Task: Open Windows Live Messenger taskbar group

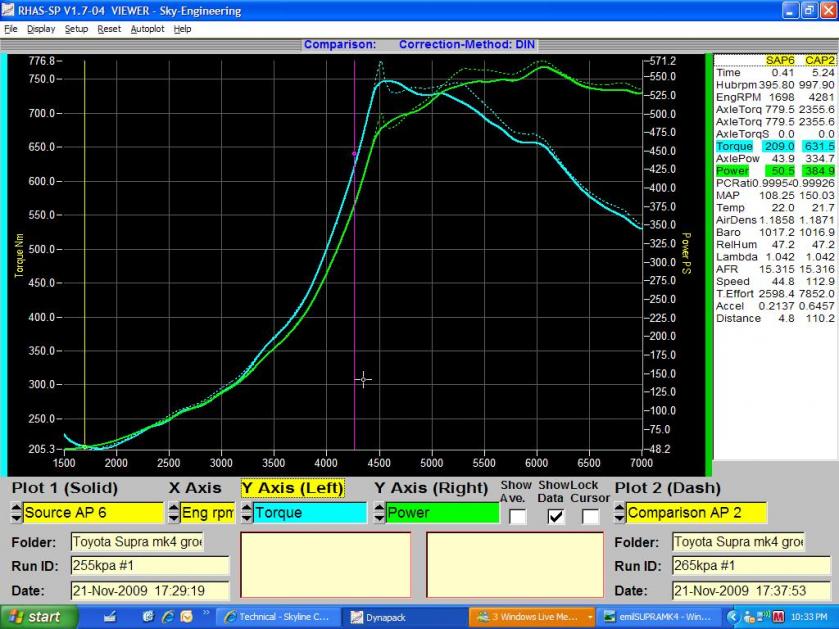Action: pos(530,617)
